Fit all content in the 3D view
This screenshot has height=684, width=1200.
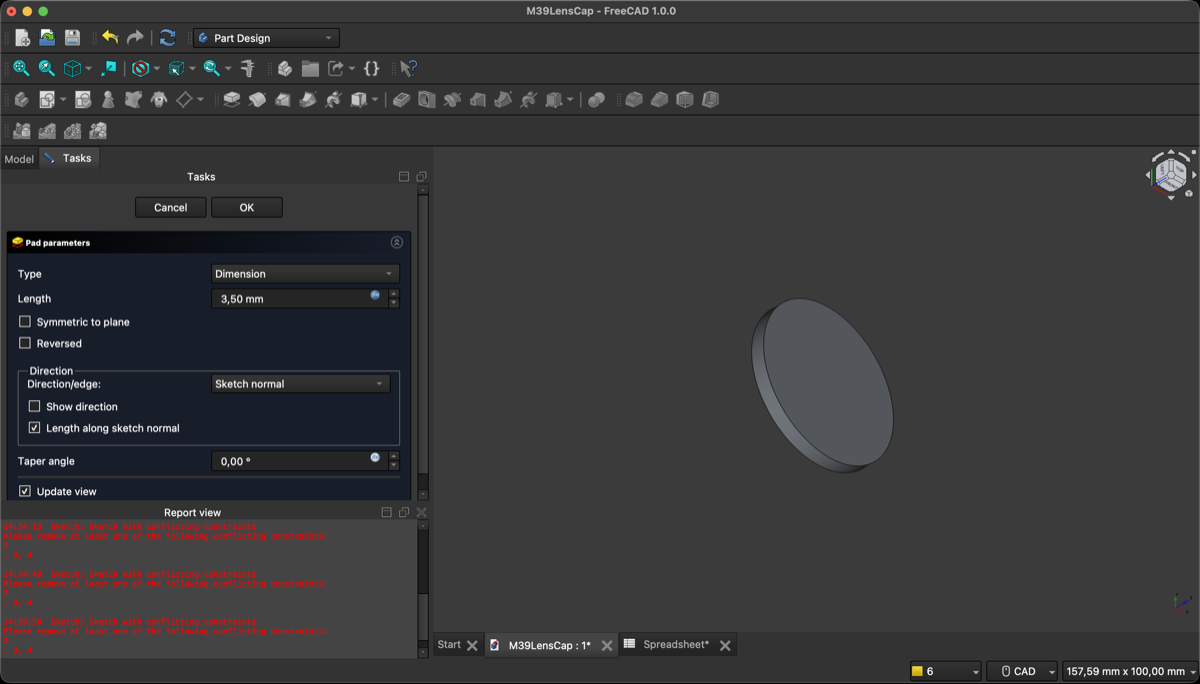20,68
